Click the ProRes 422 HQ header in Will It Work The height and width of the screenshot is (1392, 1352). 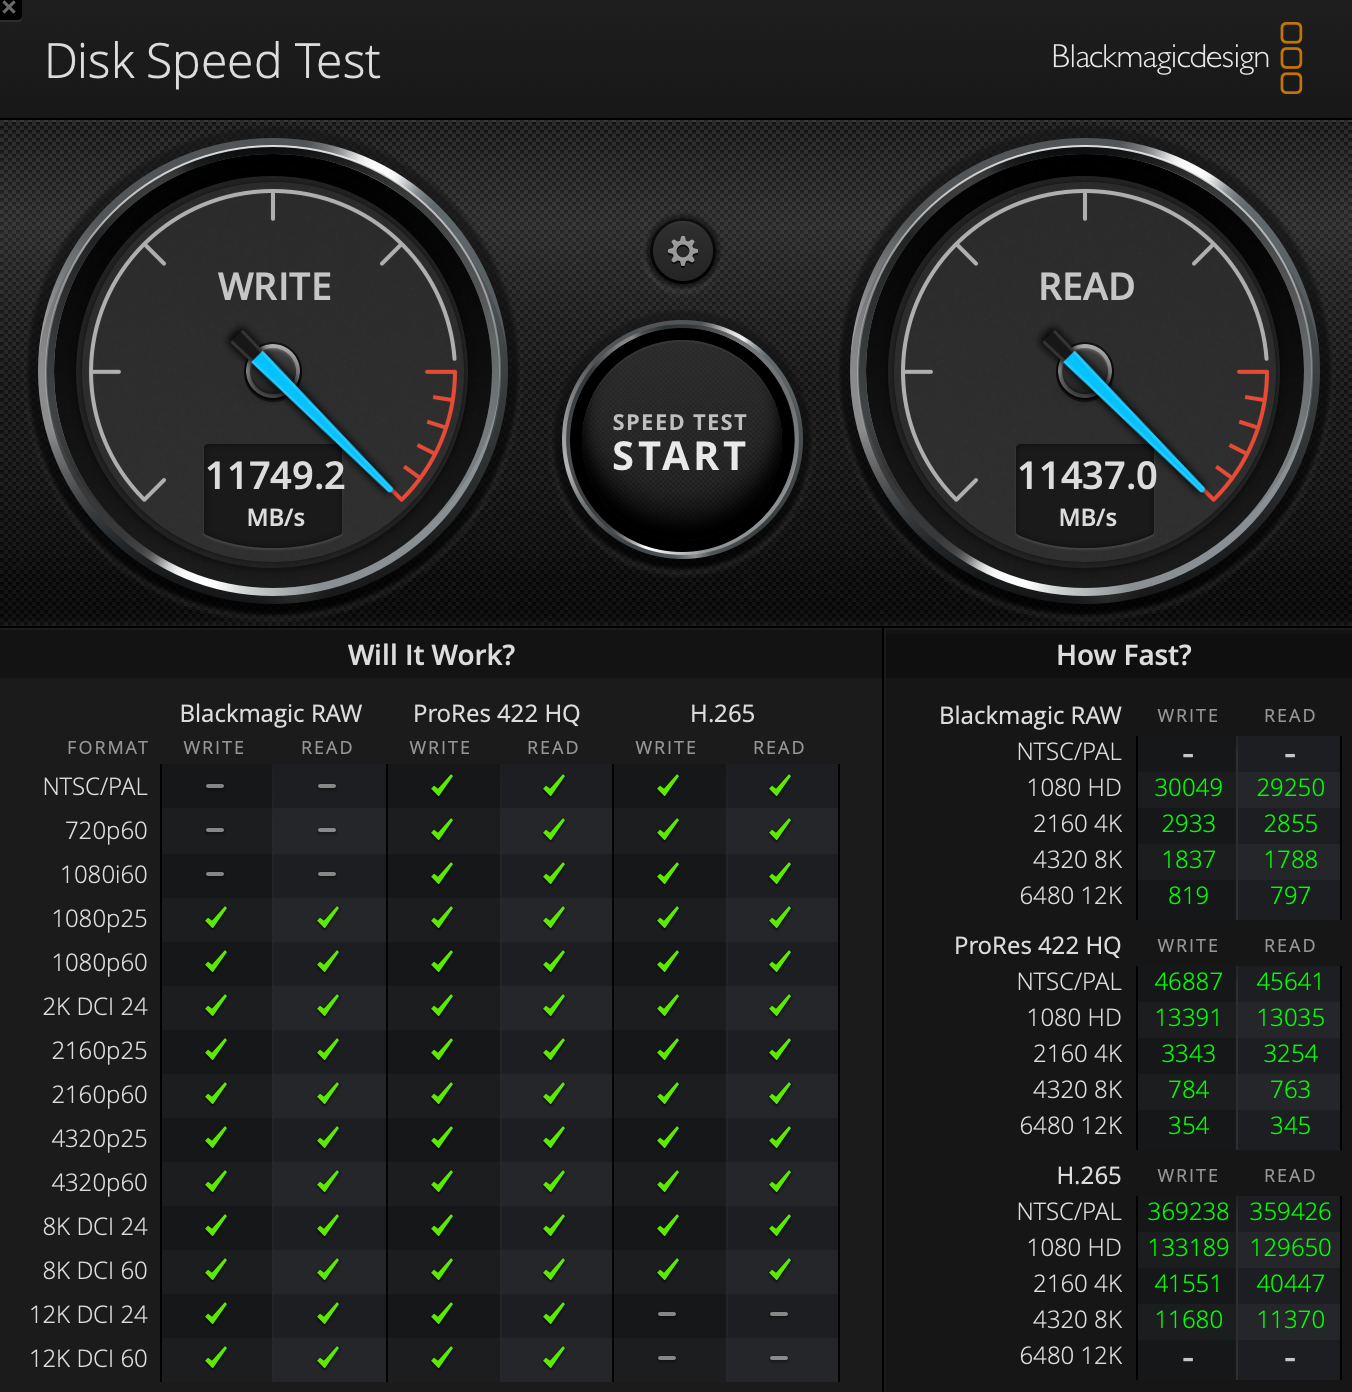(x=497, y=714)
